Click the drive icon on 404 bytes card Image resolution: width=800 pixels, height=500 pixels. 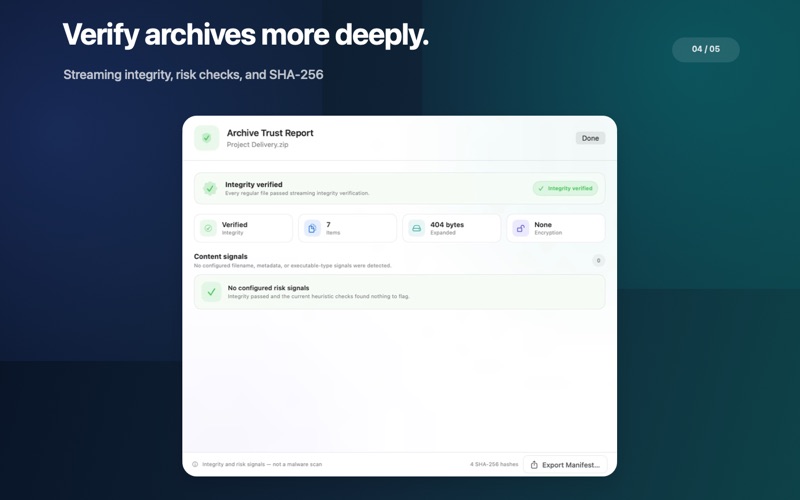[x=416, y=228]
